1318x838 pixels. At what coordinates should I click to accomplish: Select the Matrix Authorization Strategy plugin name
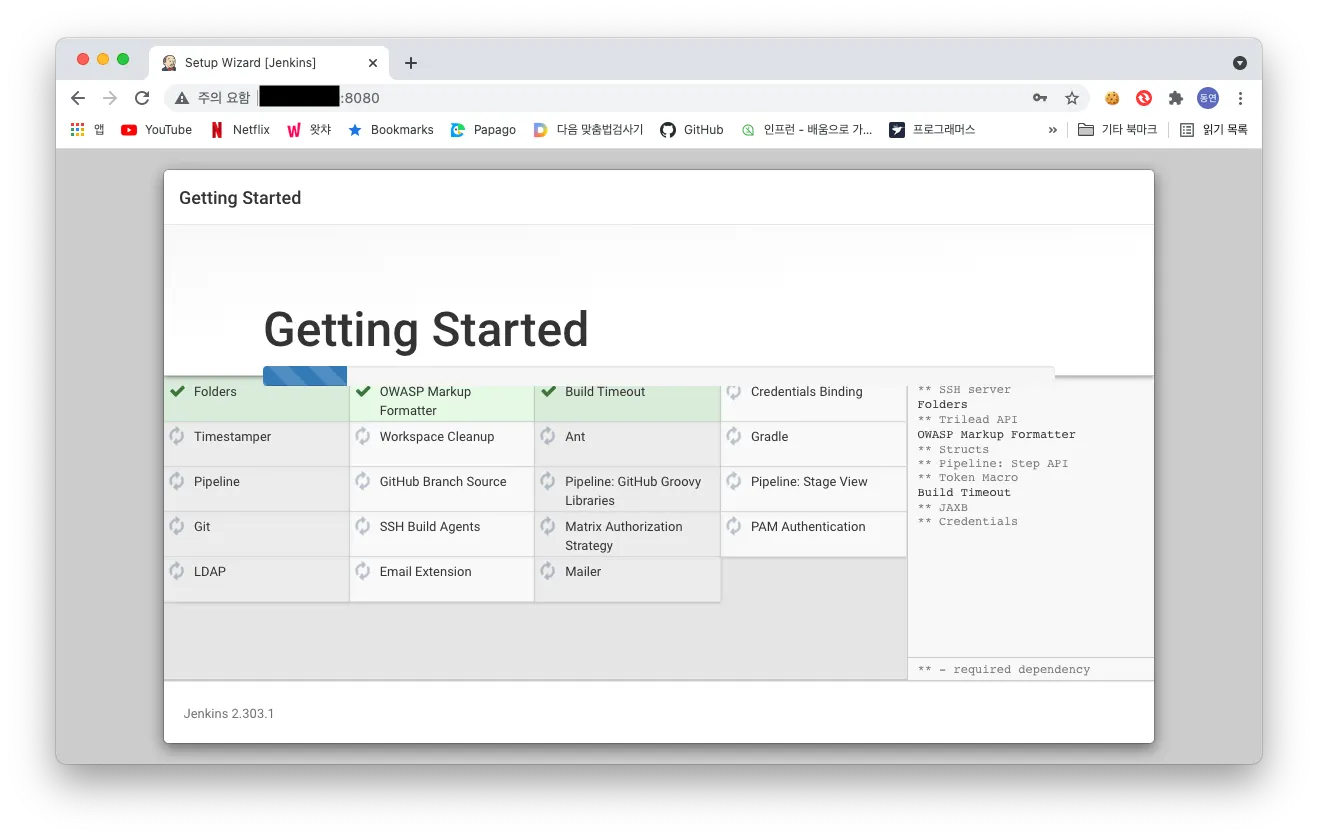click(x=624, y=536)
